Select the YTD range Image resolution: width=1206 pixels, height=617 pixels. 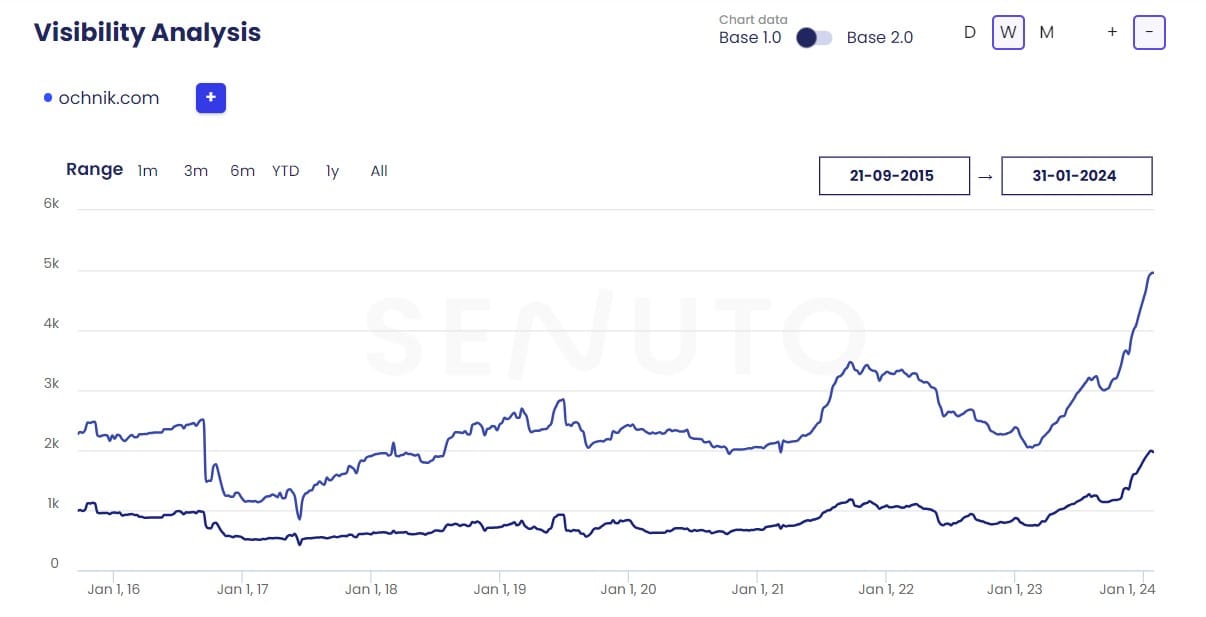point(286,171)
